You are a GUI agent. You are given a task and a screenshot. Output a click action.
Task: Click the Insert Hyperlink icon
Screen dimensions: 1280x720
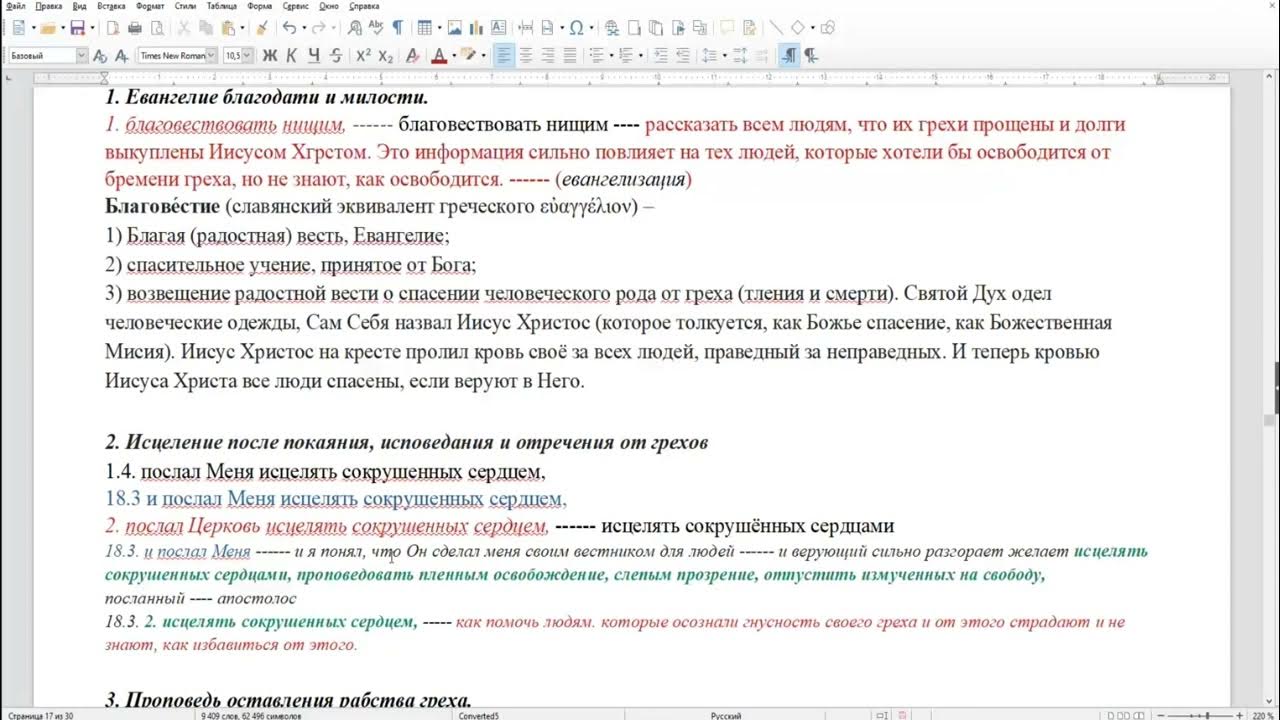(x=612, y=28)
